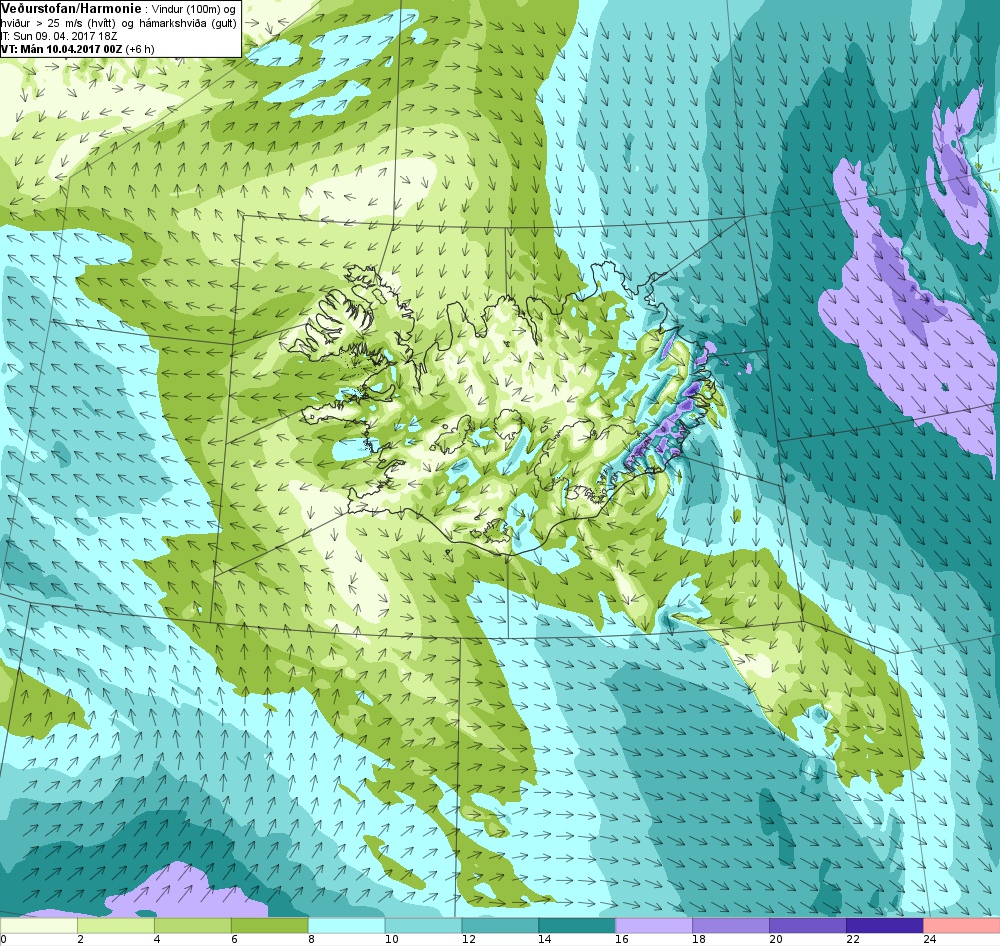1000x946 pixels.
Task: Select the light green 2–4 m/s legend swatch
Action: (116, 925)
